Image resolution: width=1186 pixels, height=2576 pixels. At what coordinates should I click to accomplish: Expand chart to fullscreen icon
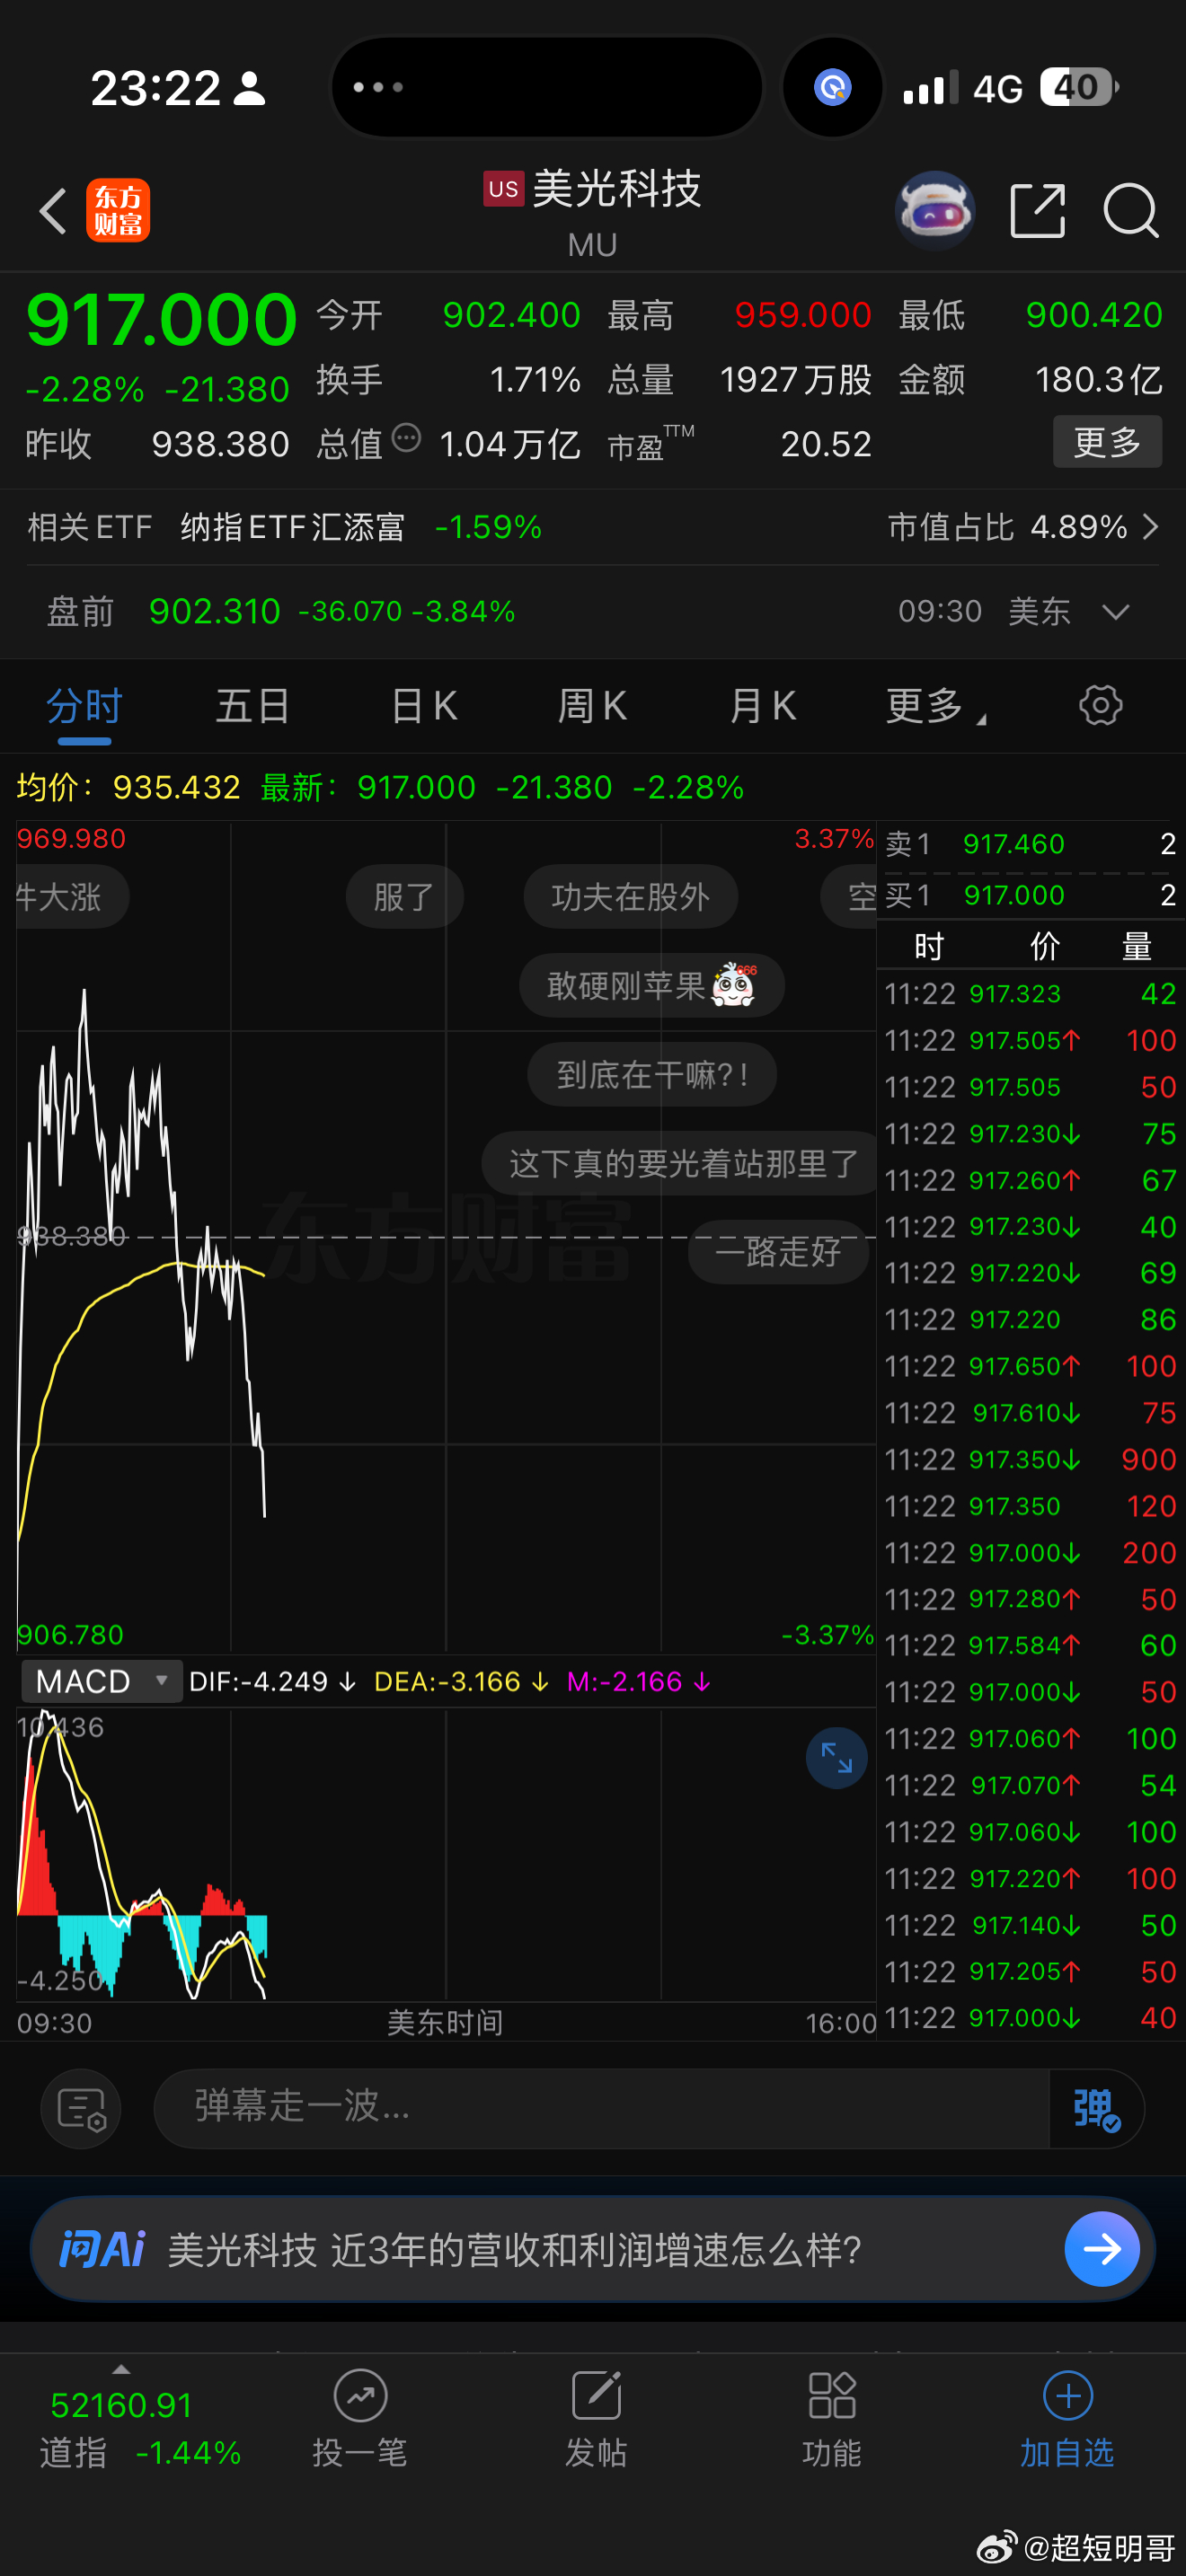pos(836,1758)
